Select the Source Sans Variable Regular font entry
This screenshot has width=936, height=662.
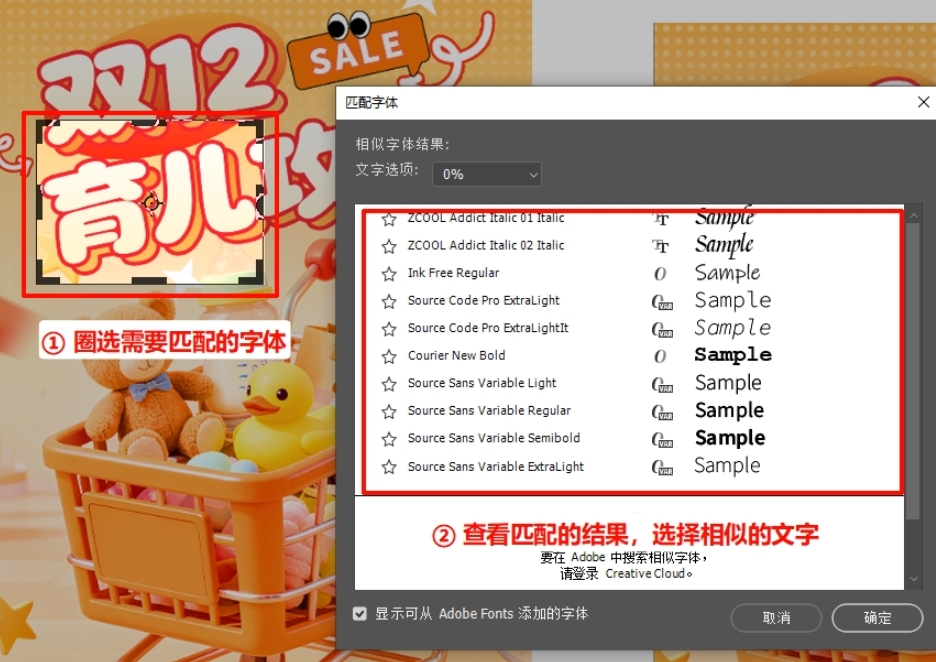pos(489,411)
